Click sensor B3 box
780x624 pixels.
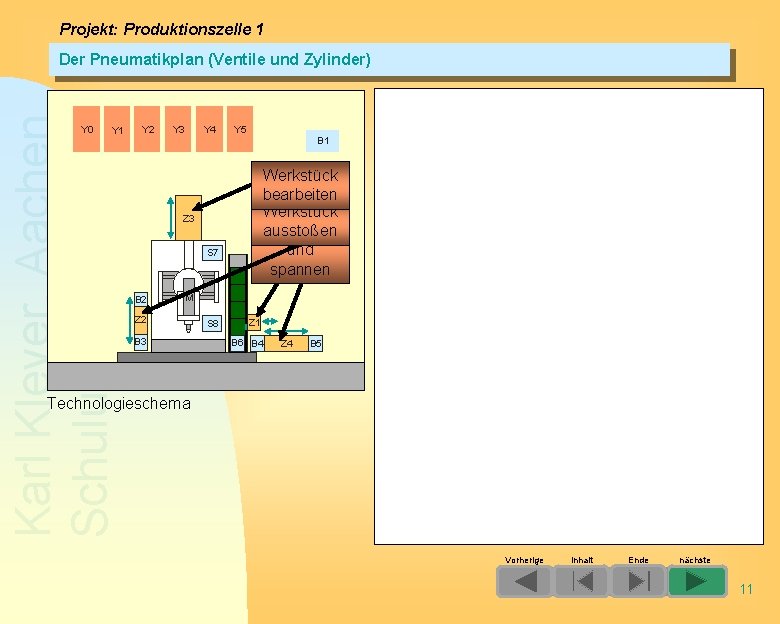141,342
